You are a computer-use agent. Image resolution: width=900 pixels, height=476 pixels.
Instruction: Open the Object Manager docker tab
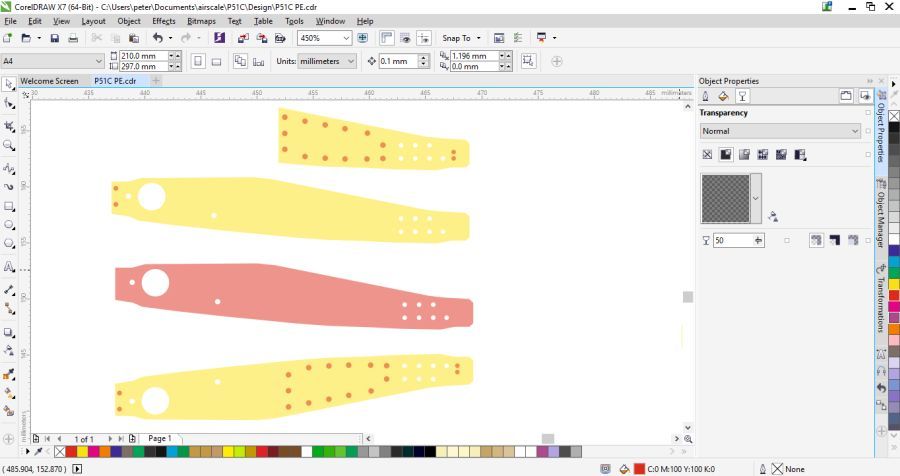click(881, 213)
